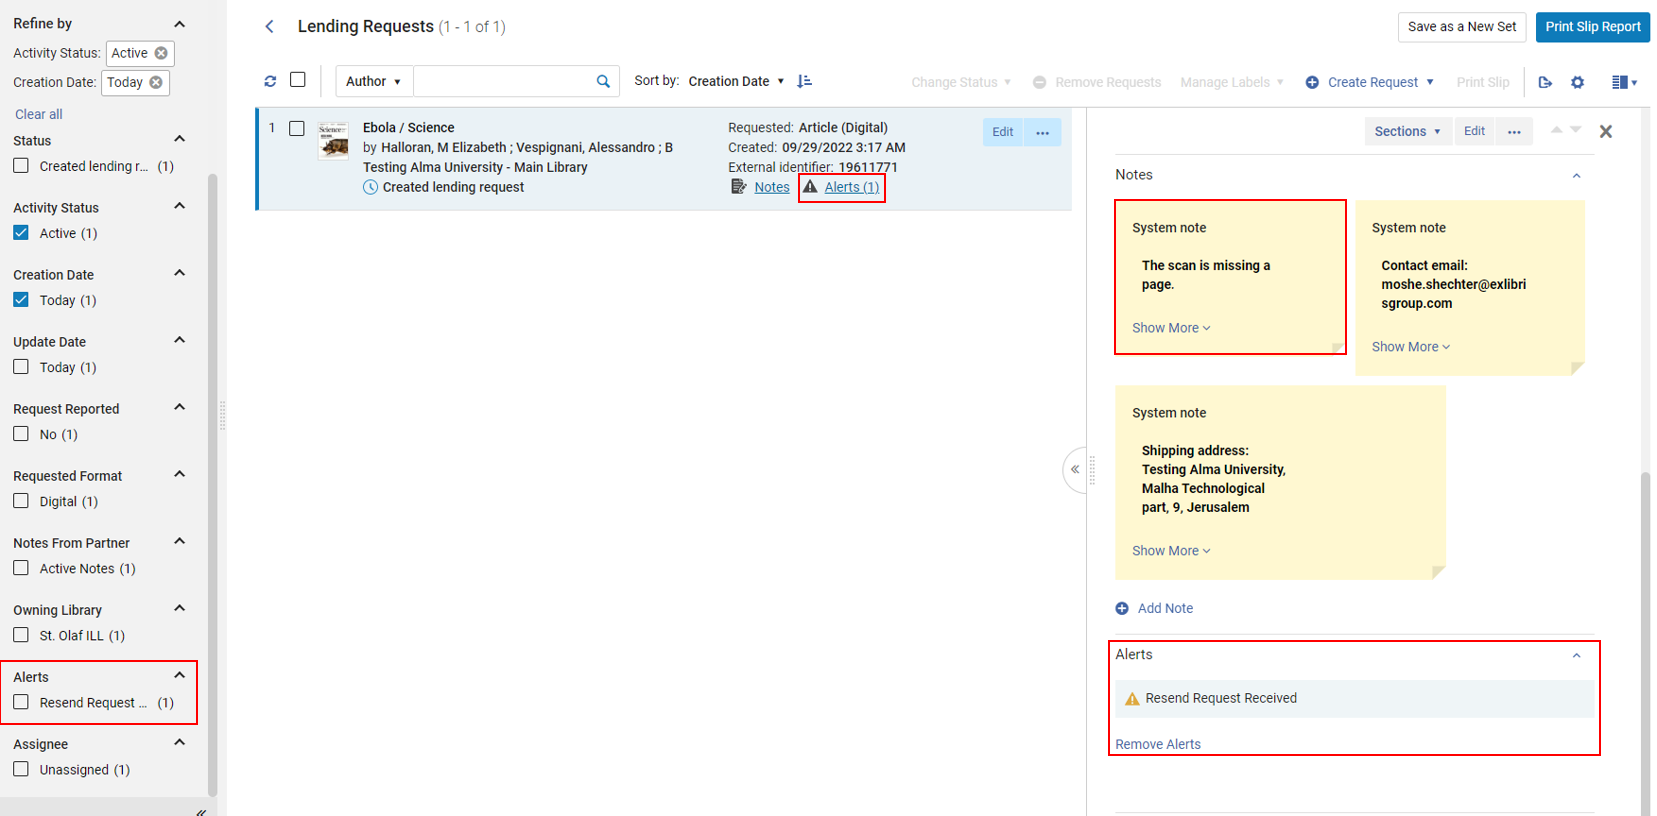Click the Create Request plus icon
This screenshot has width=1657, height=816.
pyautogui.click(x=1312, y=82)
